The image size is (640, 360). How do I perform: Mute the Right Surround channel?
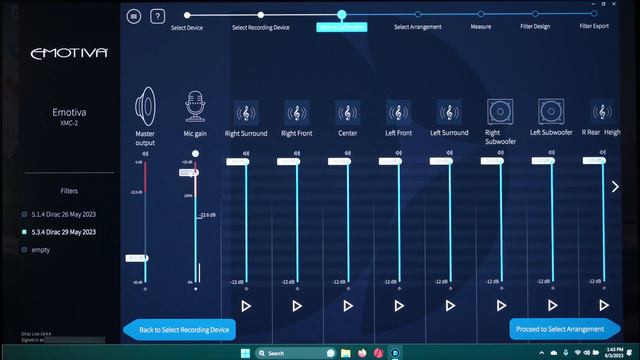[246, 153]
